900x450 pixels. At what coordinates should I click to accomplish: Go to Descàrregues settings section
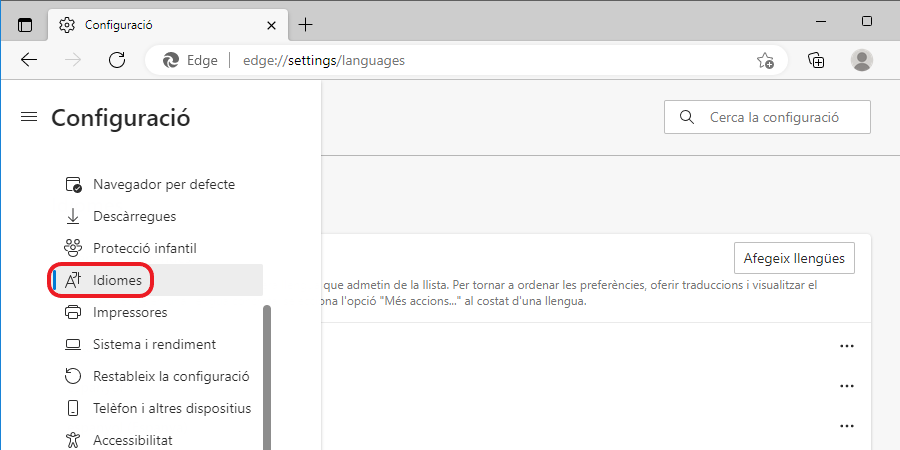(x=148, y=216)
